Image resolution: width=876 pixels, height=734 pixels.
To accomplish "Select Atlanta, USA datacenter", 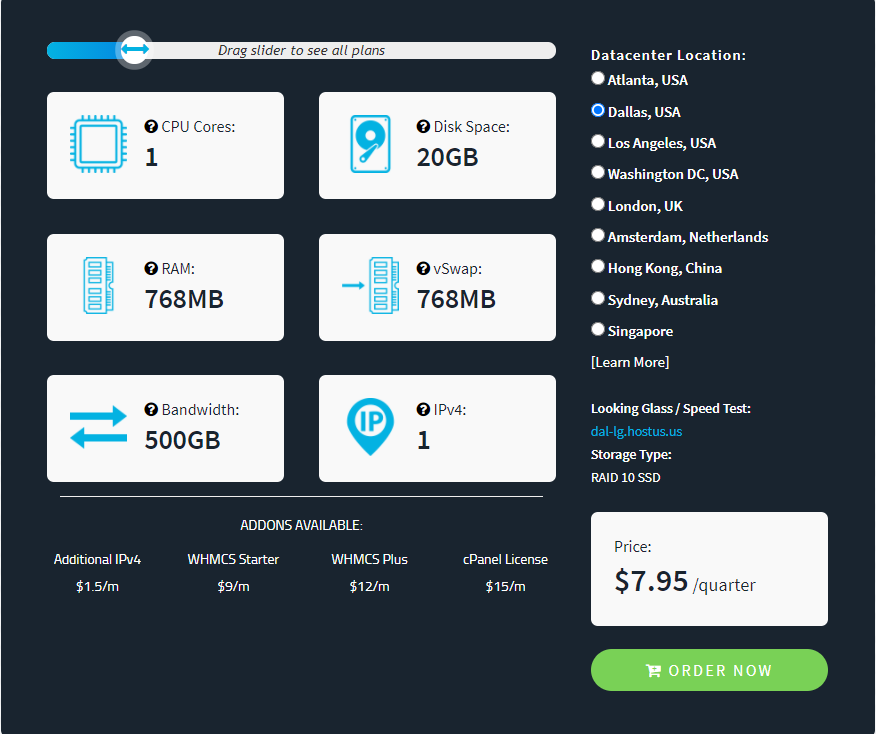I will (598, 78).
